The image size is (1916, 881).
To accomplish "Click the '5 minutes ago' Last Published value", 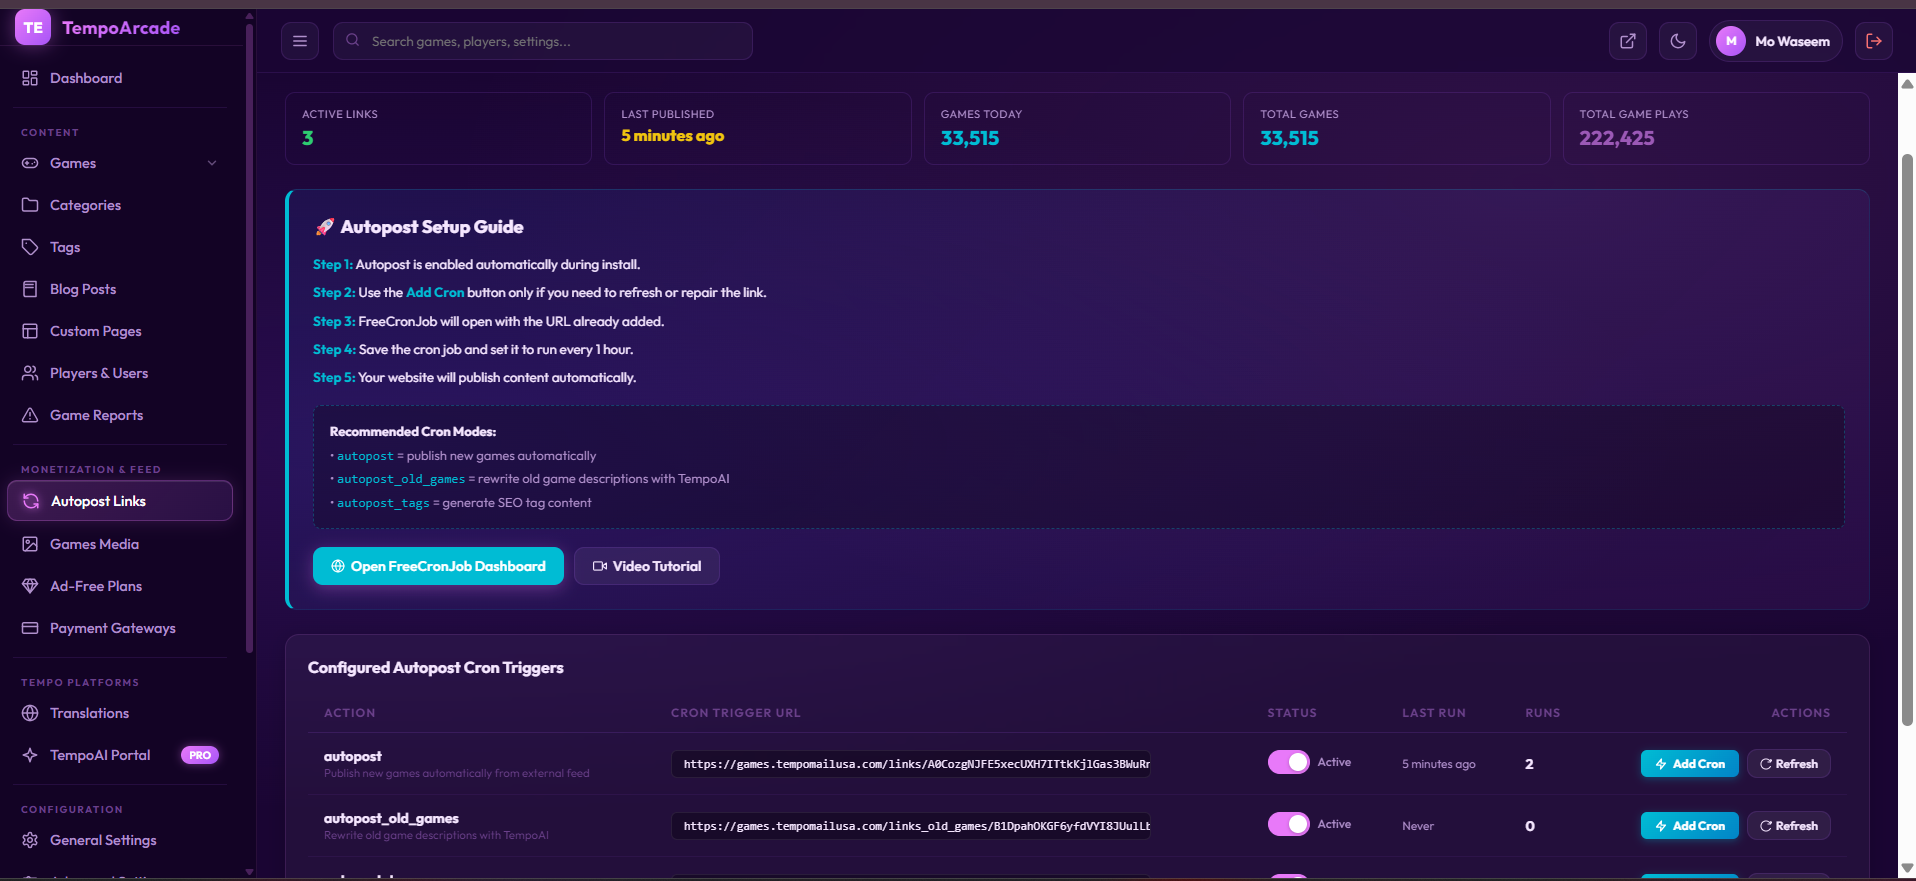I will coord(672,136).
